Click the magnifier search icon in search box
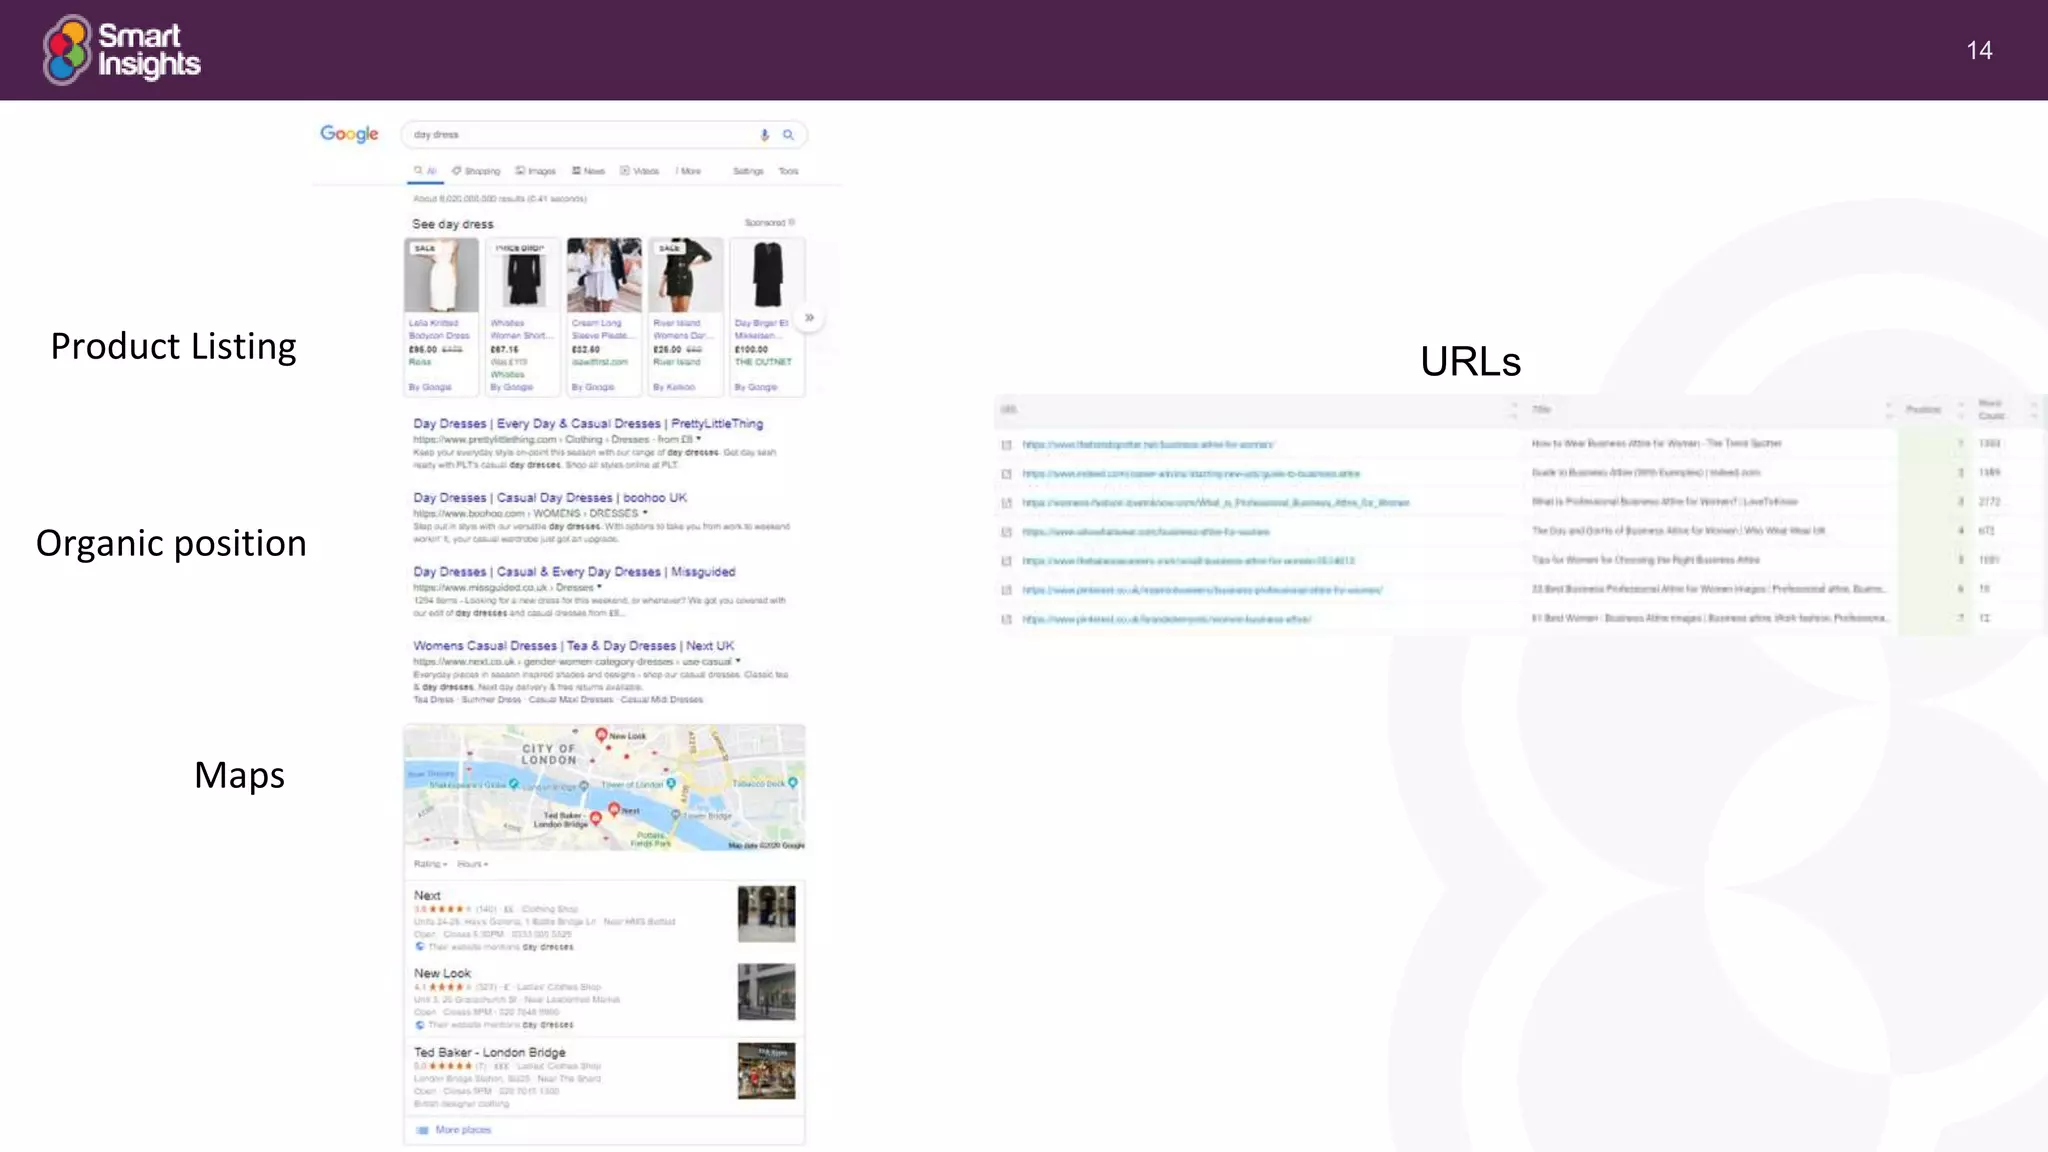This screenshot has height=1152, width=2048. (x=788, y=135)
